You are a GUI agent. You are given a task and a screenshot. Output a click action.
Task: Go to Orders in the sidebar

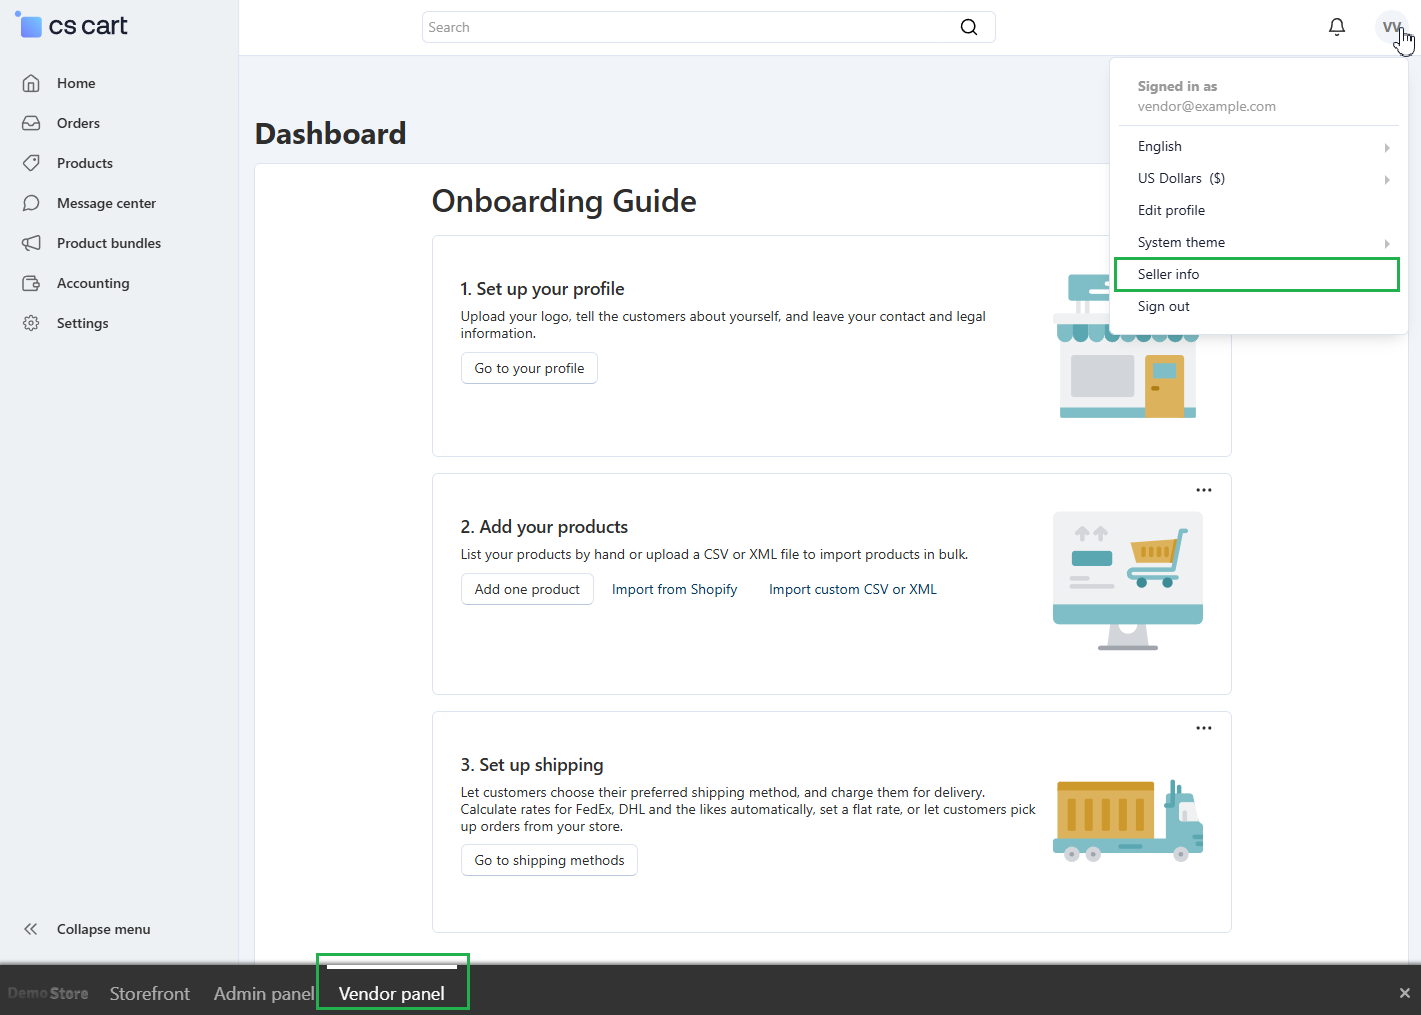pos(78,123)
